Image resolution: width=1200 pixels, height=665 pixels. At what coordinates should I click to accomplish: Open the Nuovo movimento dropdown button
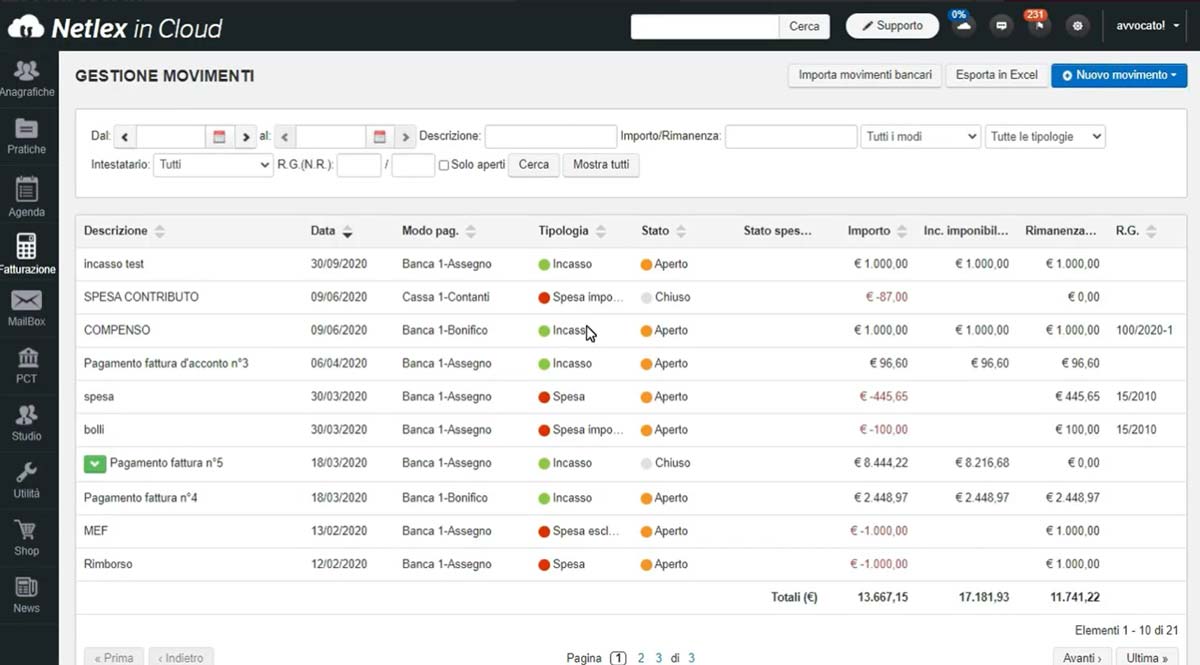point(1119,75)
